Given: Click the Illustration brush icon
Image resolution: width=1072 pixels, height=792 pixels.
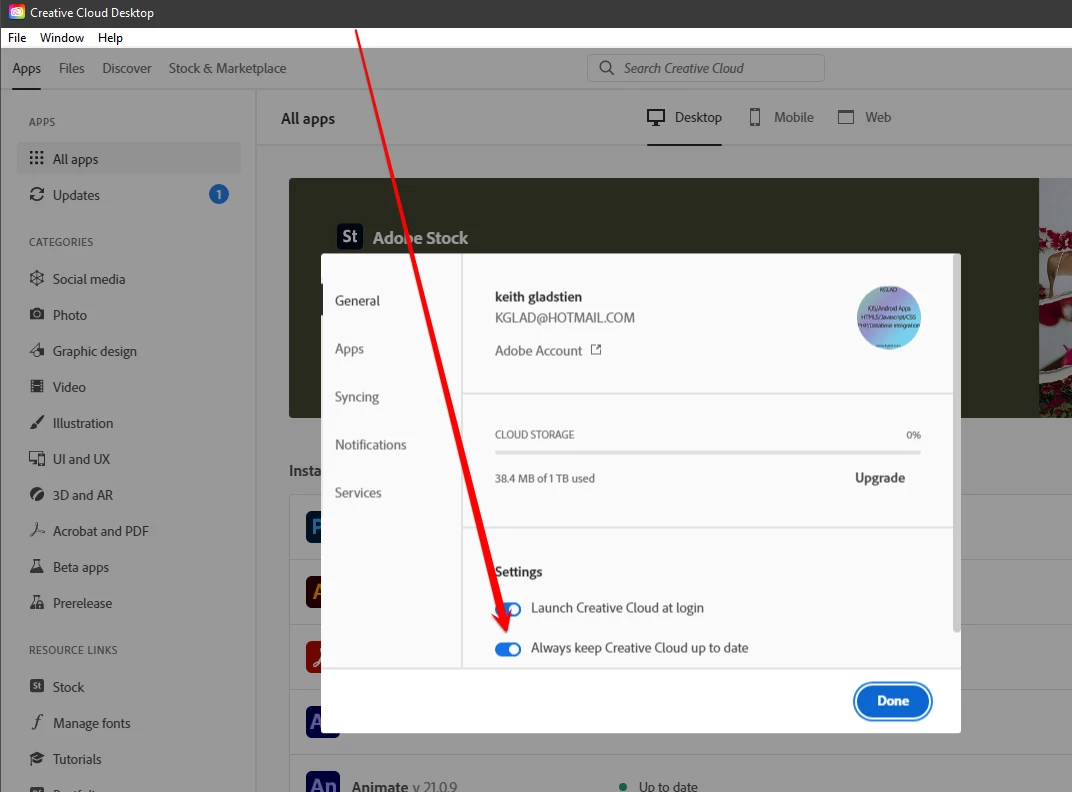Looking at the screenshot, I should click(37, 422).
